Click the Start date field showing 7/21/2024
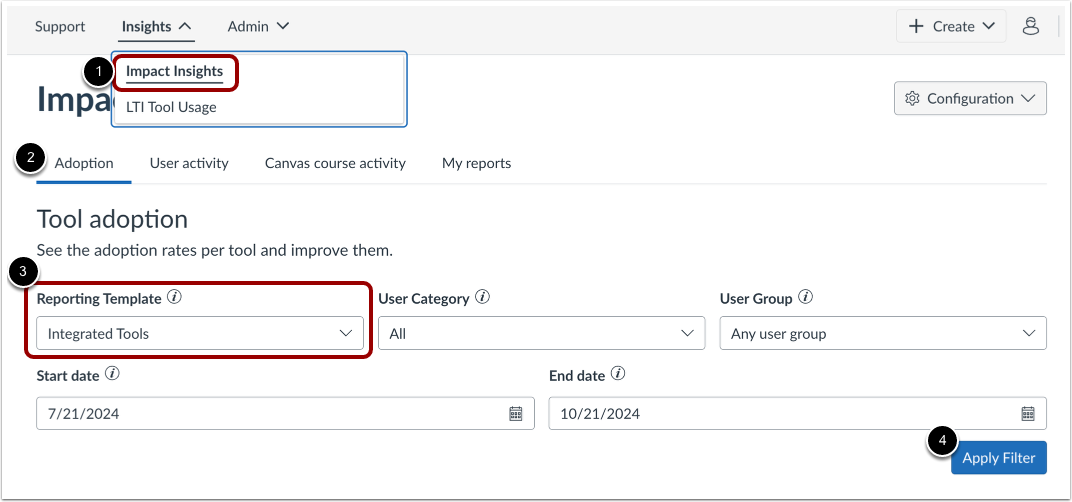This screenshot has height=502, width=1072. [x=285, y=414]
